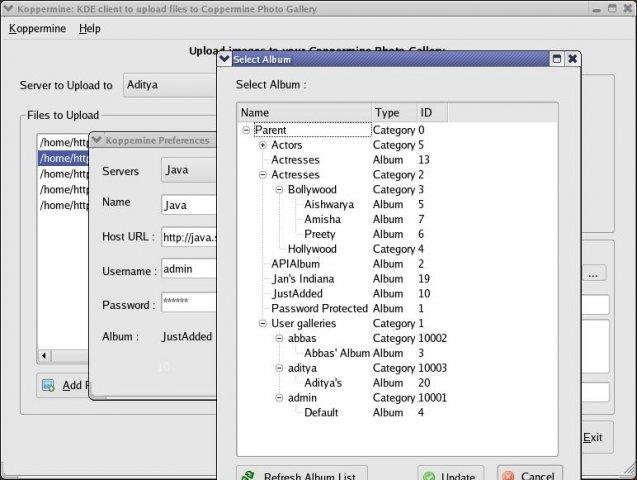637x480 pixels.
Task: Collapse the aditya category node
Action: tap(279, 368)
